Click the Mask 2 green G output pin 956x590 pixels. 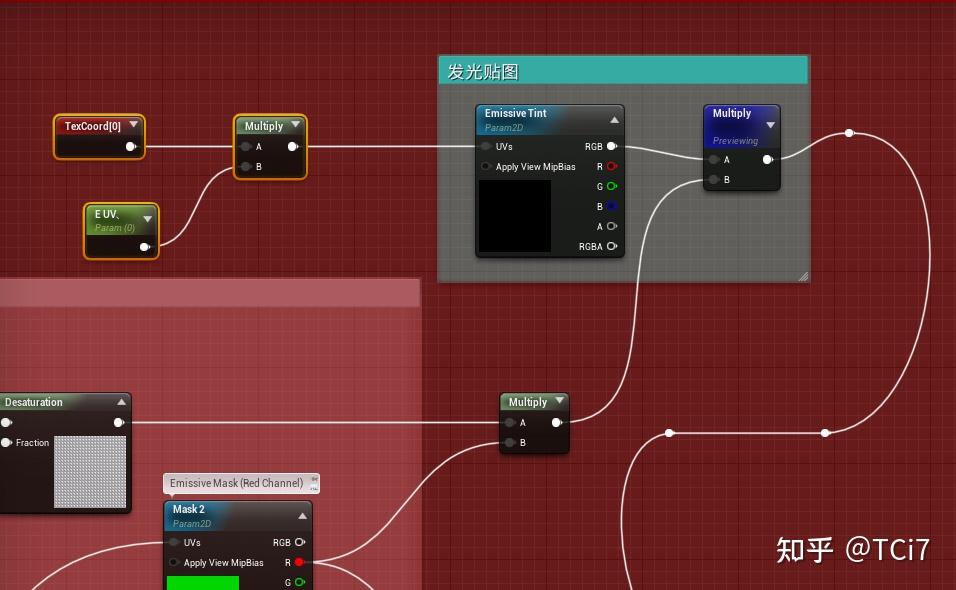click(300, 583)
